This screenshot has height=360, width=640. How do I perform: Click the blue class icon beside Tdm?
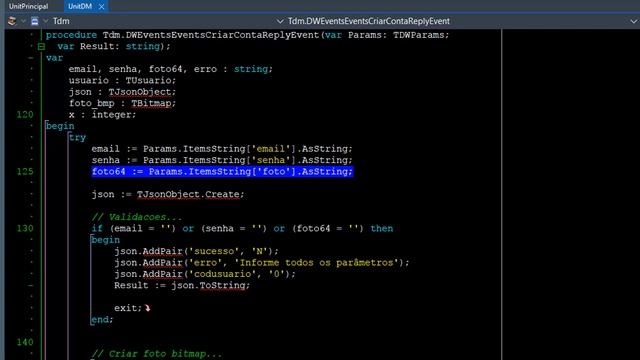click(35, 21)
